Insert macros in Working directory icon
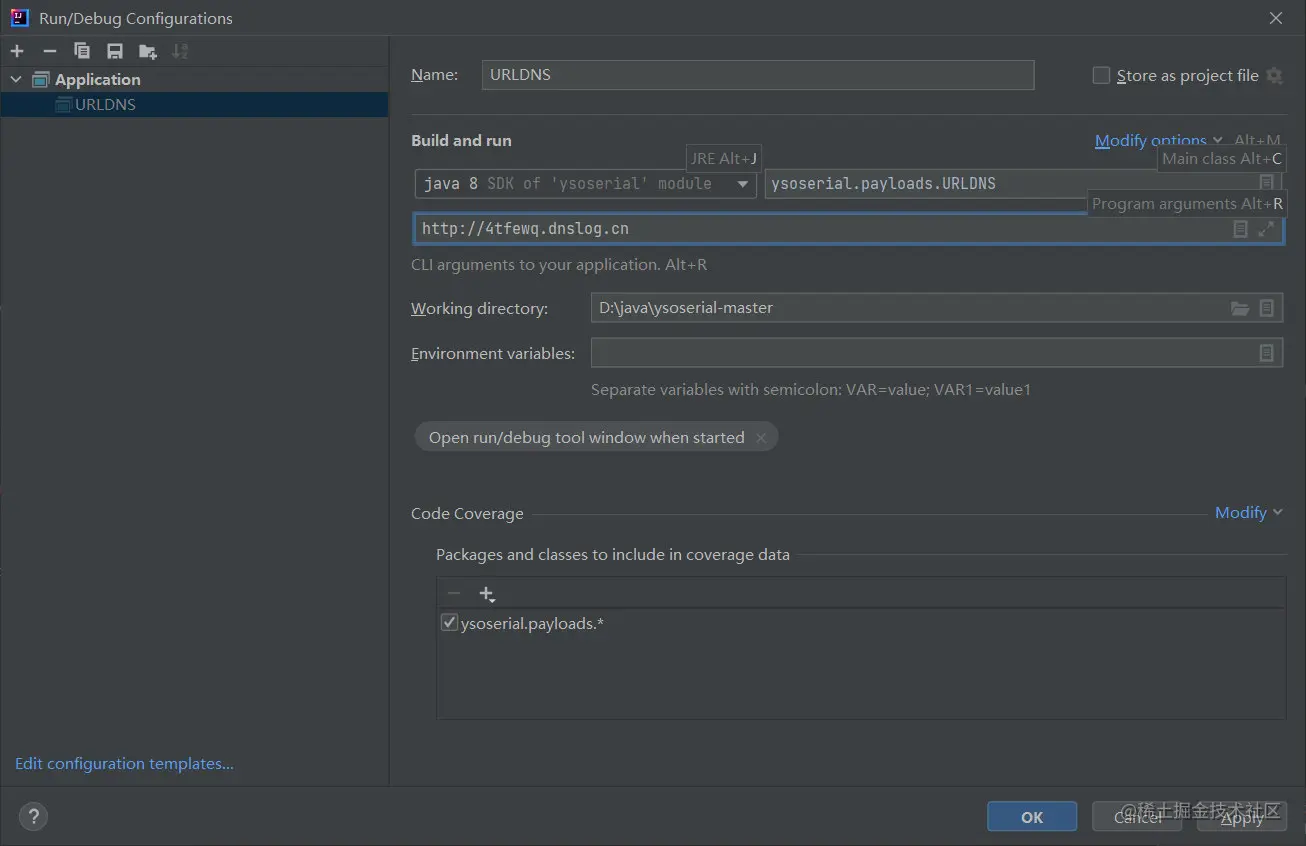The width and height of the screenshot is (1306, 846). coord(1266,308)
